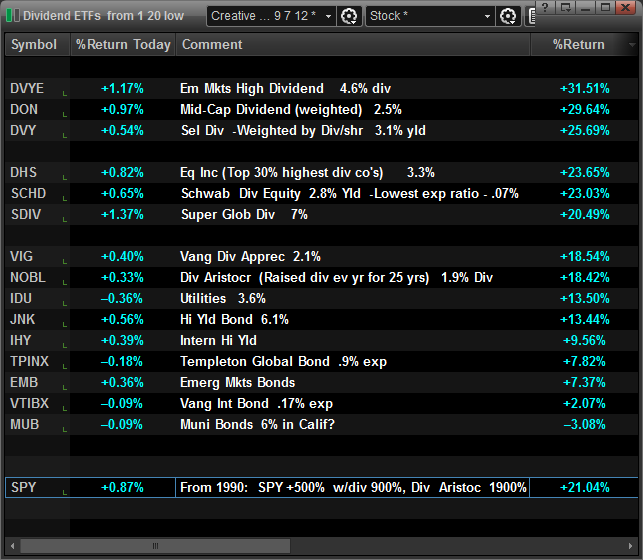Click the window title 'Dividend ETFs from 1 20 low'

tap(103, 16)
